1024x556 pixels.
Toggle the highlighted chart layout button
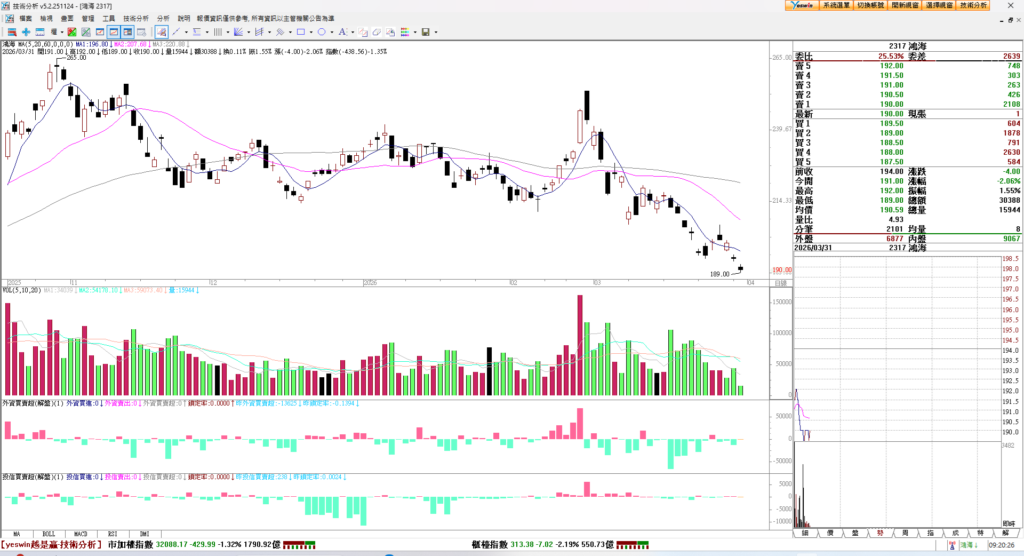(114, 32)
